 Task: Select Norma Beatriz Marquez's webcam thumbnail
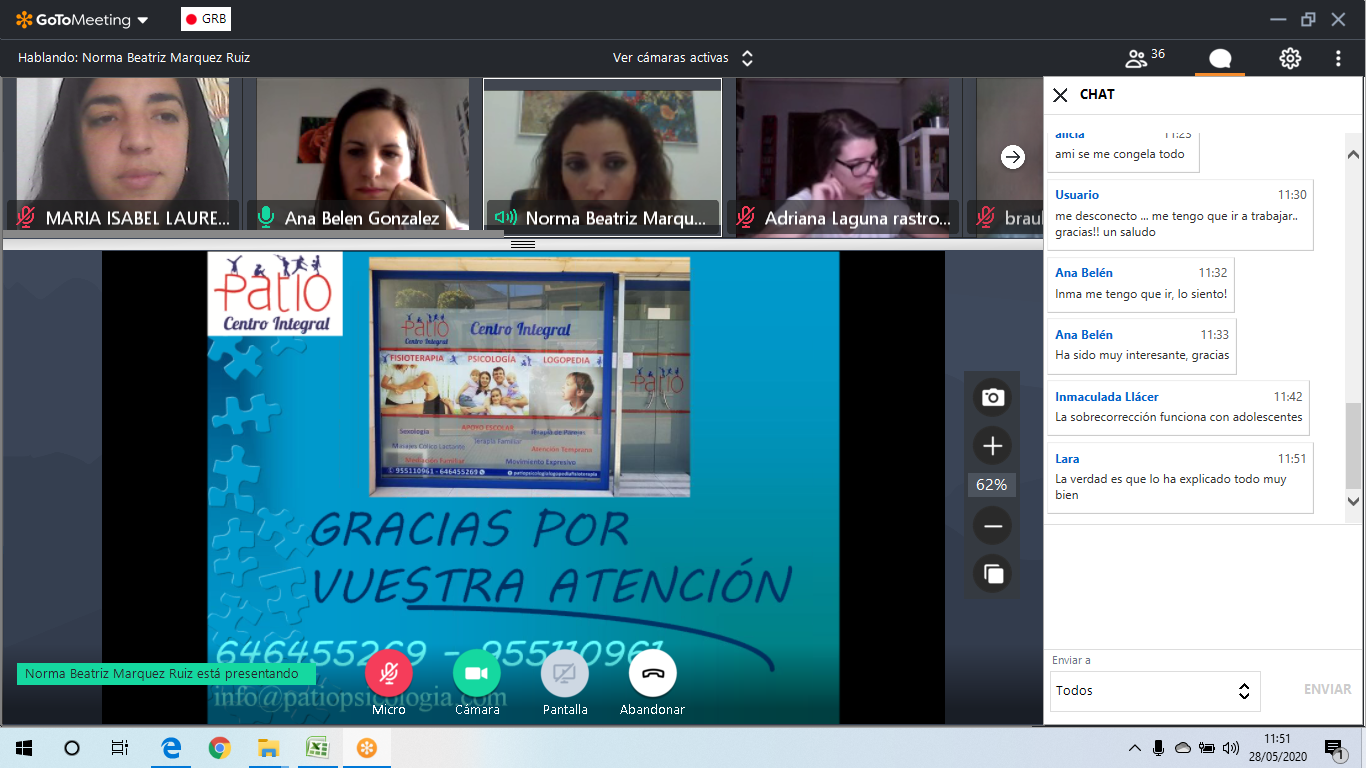[x=602, y=157]
